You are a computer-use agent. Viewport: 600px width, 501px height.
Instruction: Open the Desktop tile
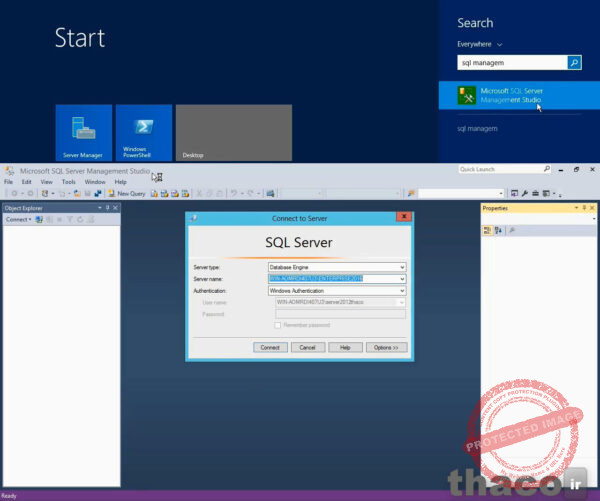(234, 132)
